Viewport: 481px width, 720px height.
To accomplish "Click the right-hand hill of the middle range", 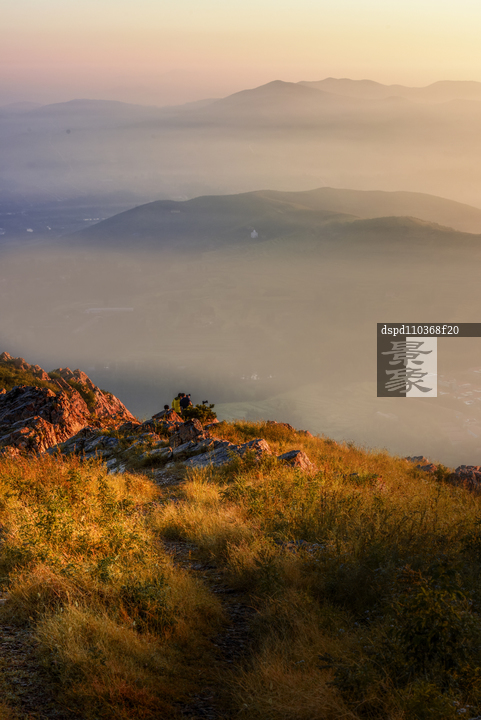I will [x=404, y=232].
